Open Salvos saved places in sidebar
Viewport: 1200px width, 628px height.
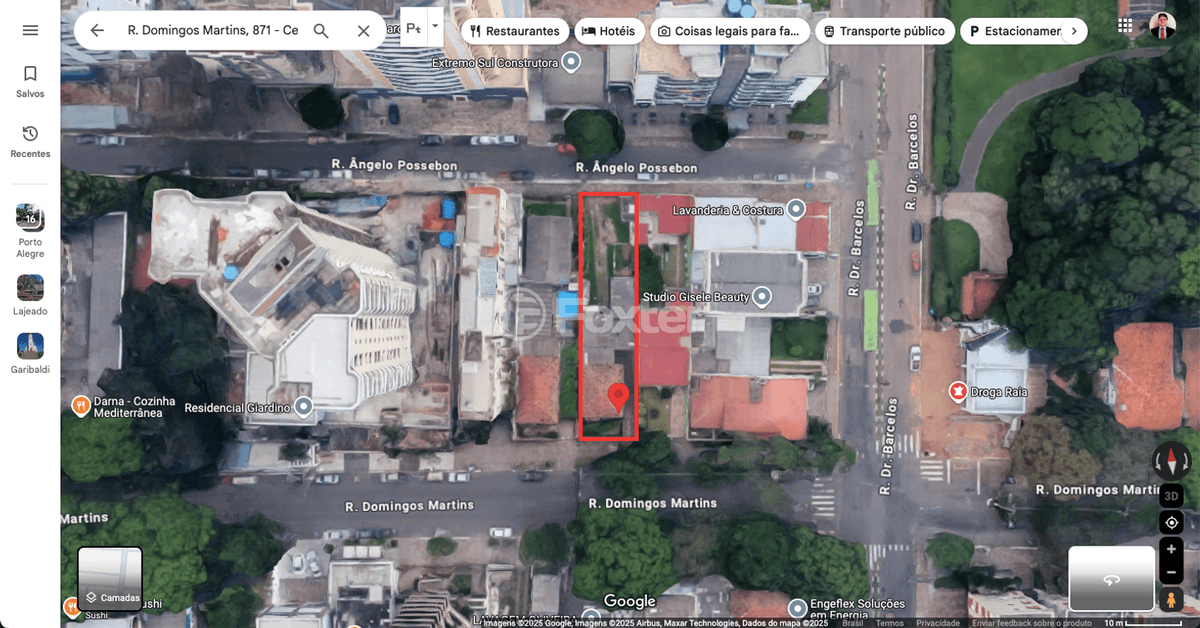30,81
